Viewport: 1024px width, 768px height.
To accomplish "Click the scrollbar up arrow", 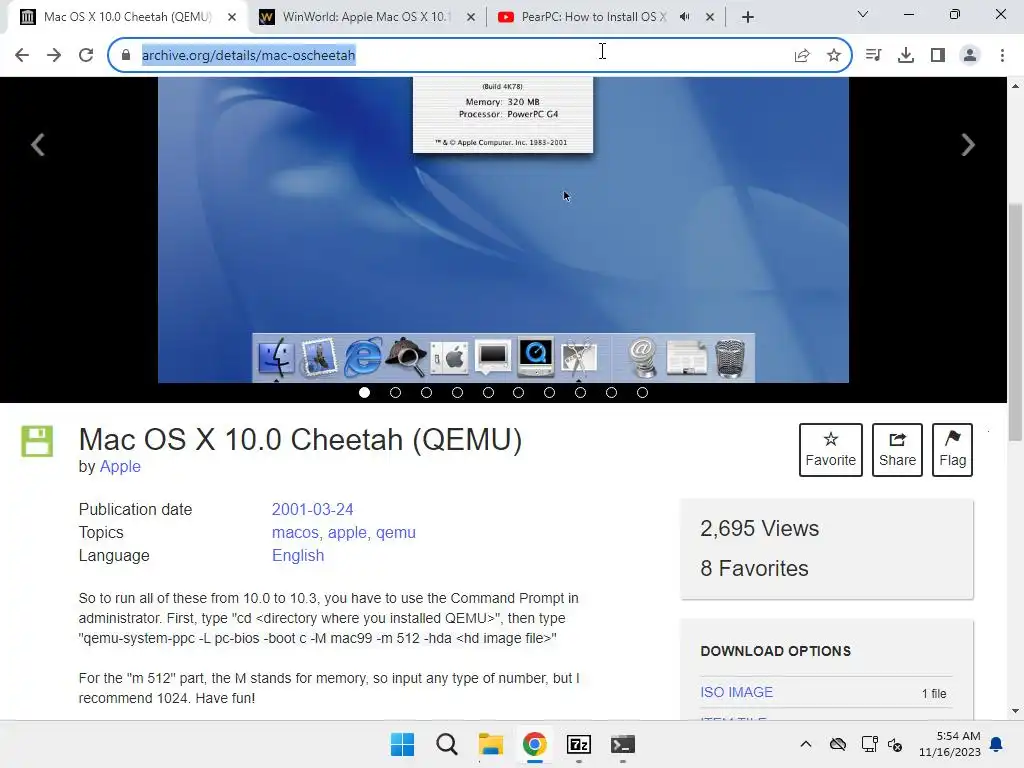I will point(1015,86).
